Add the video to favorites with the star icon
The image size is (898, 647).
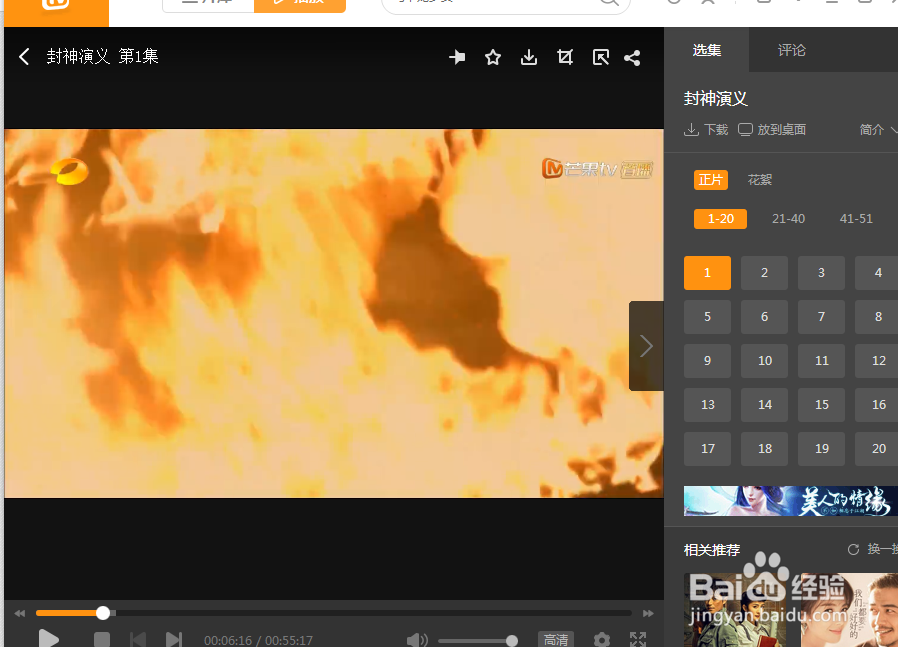[x=493, y=57]
